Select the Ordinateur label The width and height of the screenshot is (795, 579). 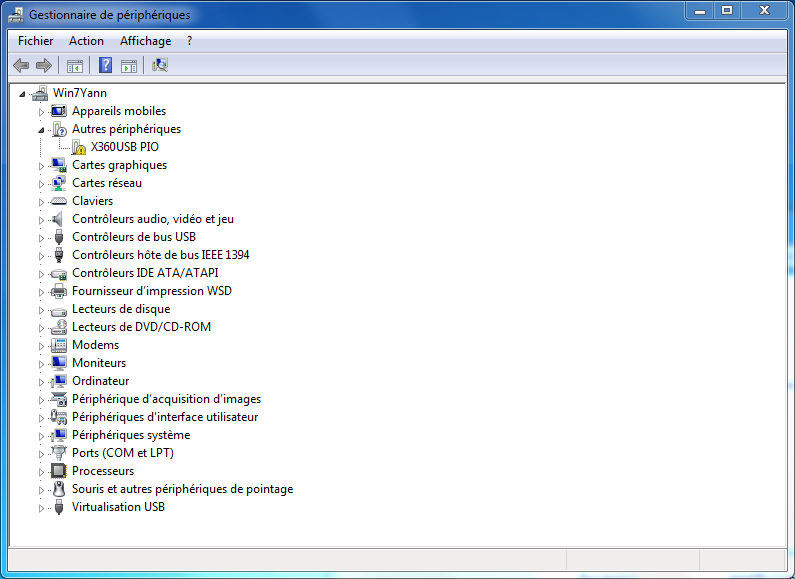(x=100, y=381)
